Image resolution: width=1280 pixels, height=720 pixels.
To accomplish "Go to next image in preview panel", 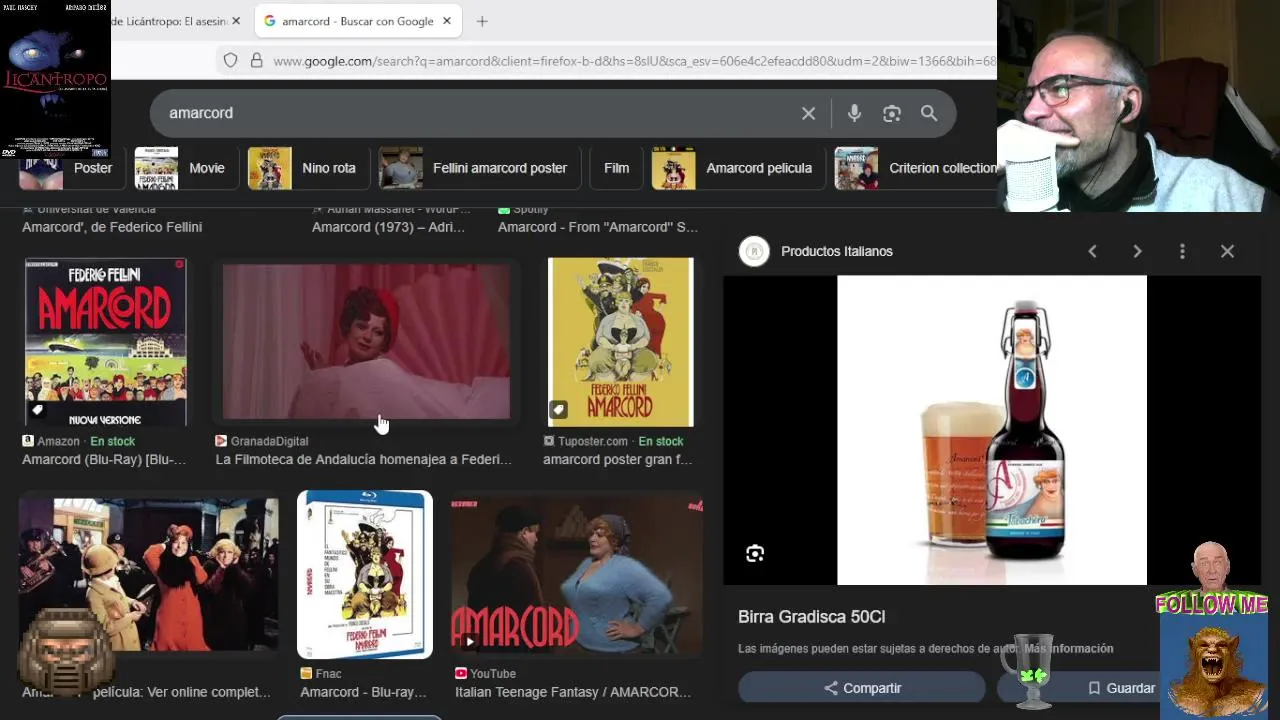I will coord(1137,252).
